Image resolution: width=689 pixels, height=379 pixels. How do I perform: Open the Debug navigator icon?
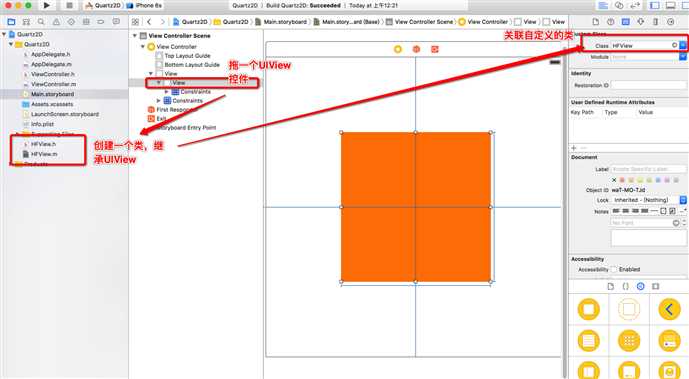point(86,22)
